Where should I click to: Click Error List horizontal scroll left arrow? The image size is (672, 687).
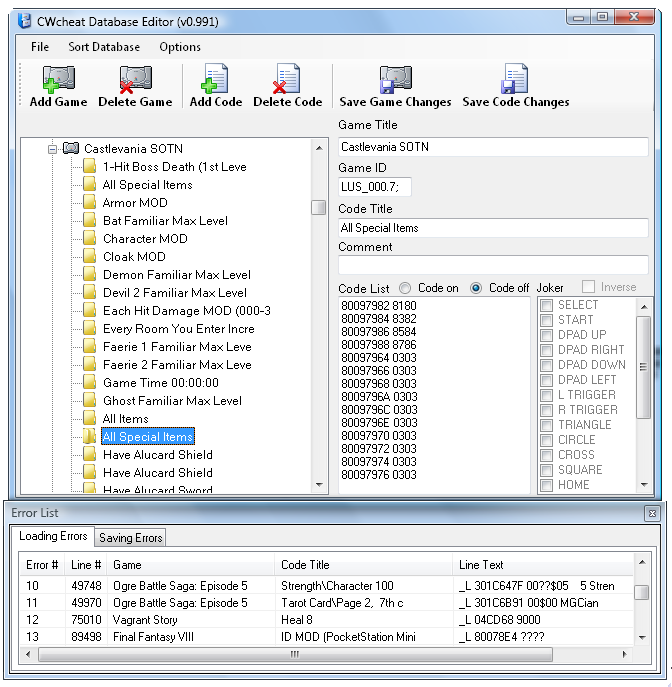click(28, 655)
